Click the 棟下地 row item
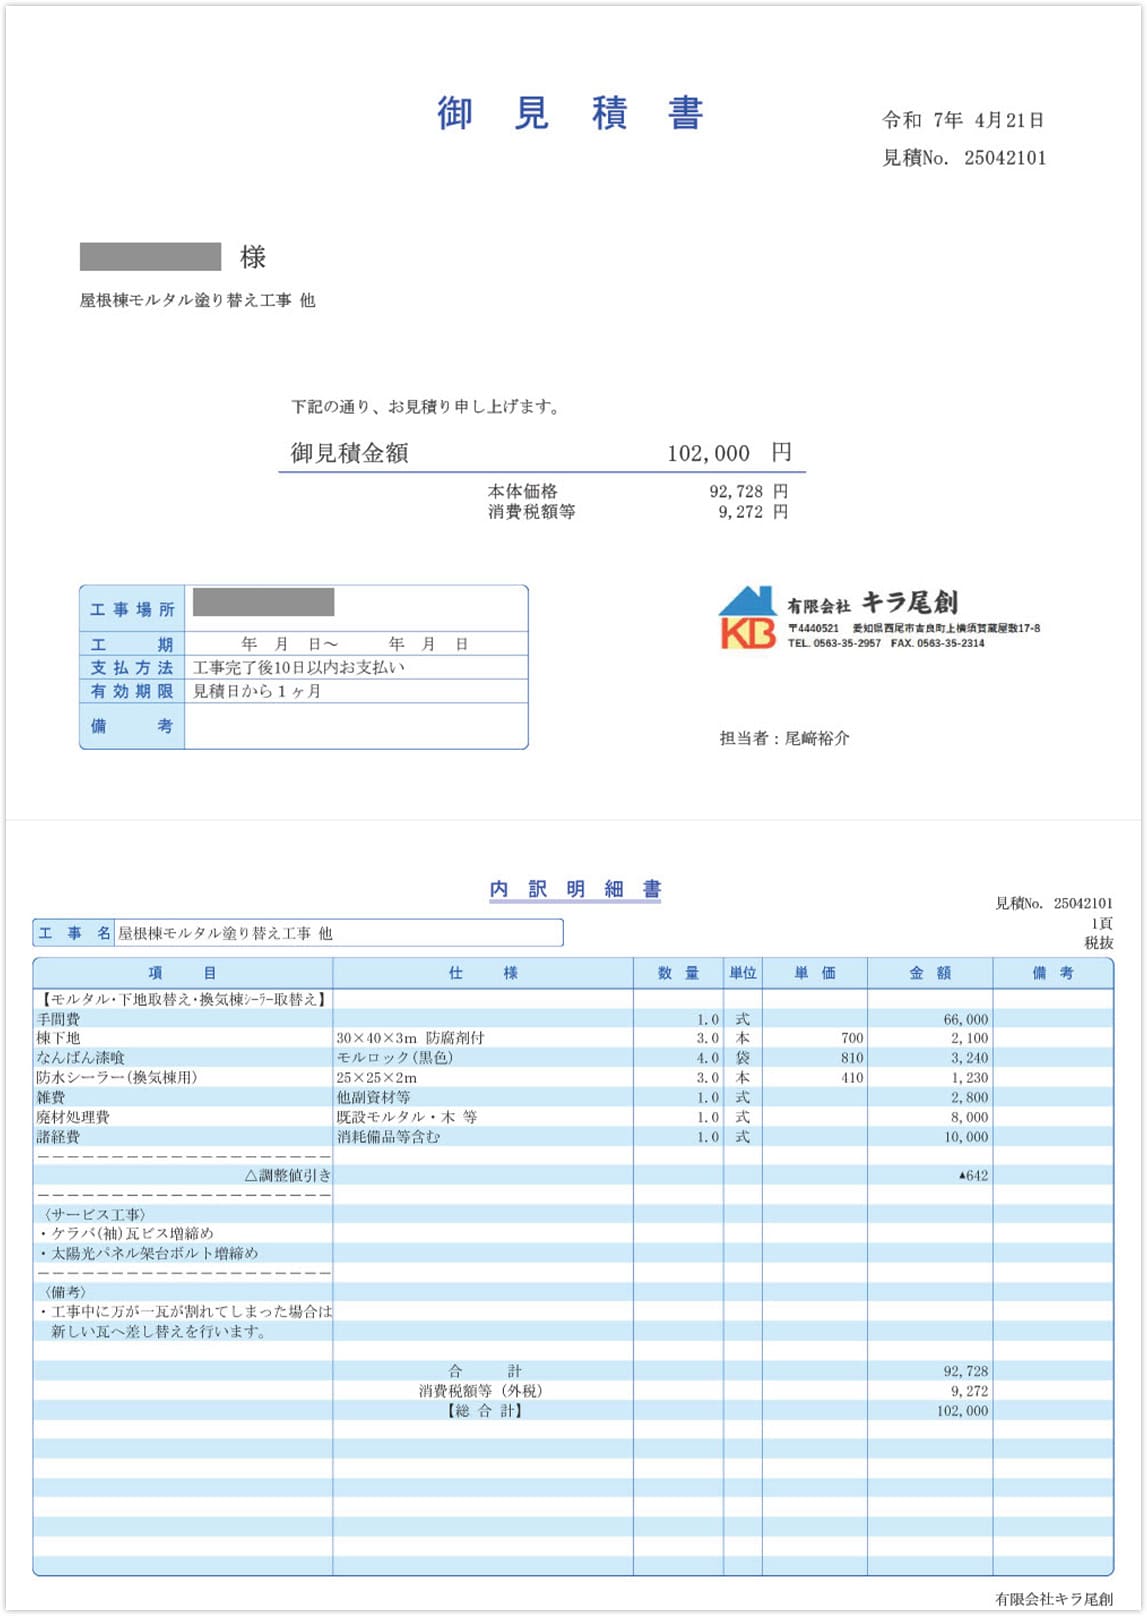 click(58, 1038)
